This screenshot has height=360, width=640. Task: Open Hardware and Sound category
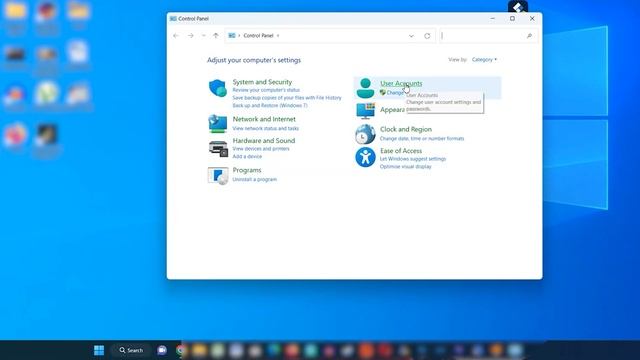coord(264,140)
